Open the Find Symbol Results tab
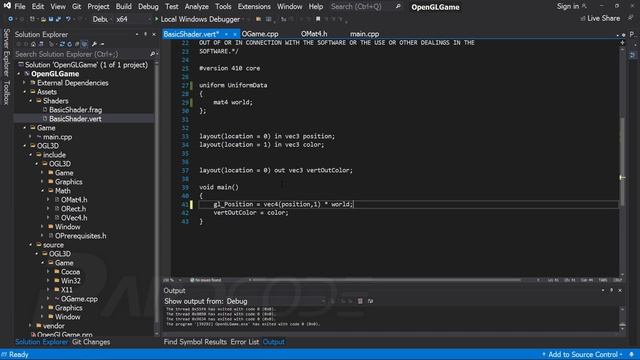Screen dimensions: 640x360 coord(195,342)
